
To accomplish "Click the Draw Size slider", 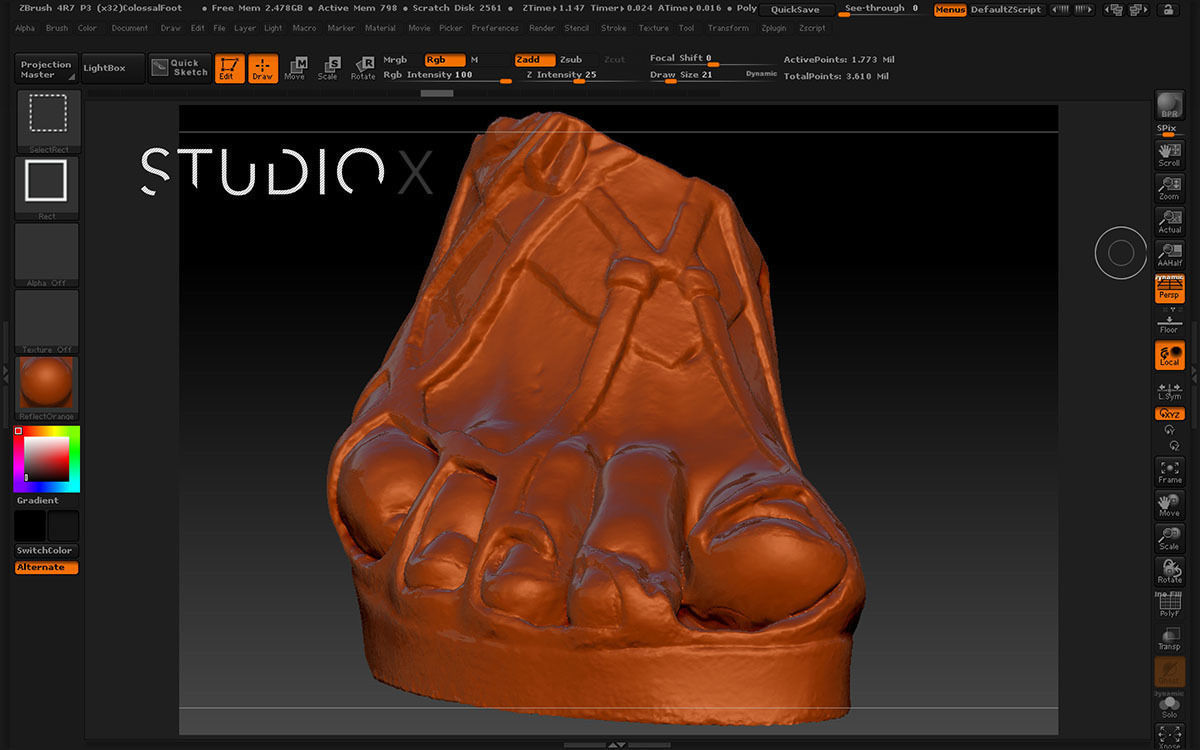I will tap(695, 75).
